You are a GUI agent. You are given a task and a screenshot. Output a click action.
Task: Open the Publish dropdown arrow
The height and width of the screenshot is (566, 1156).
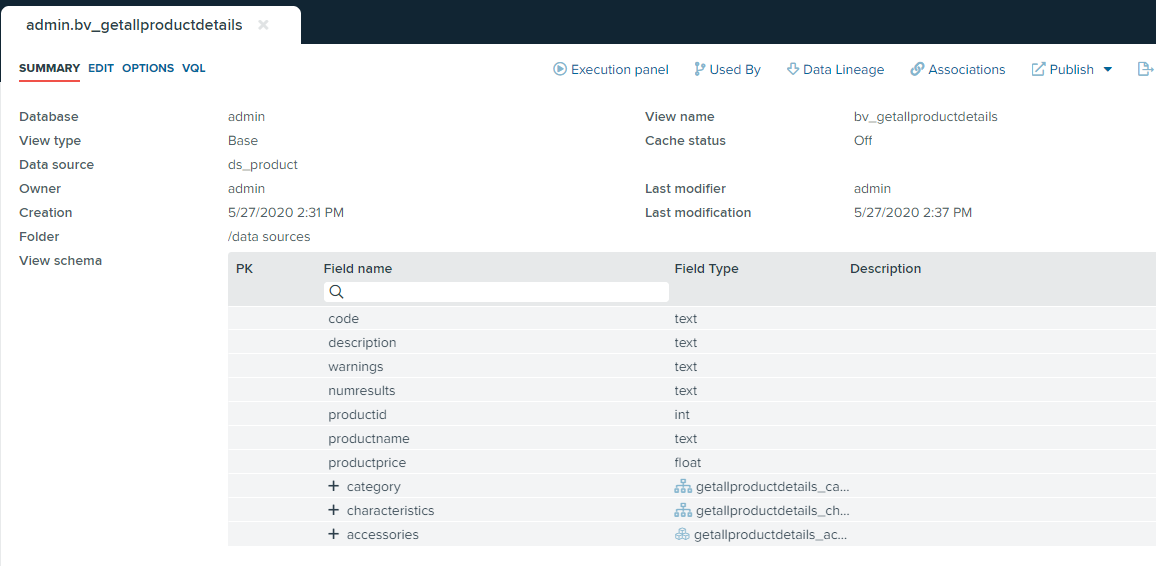(1108, 69)
